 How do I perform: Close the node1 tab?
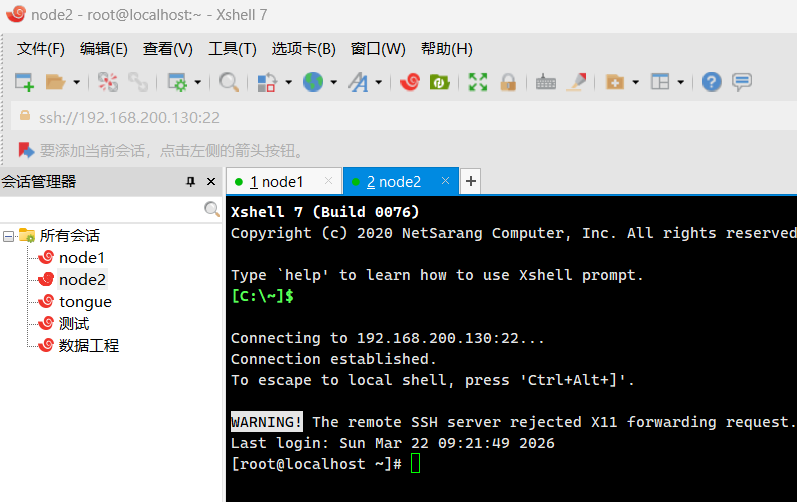(328, 181)
